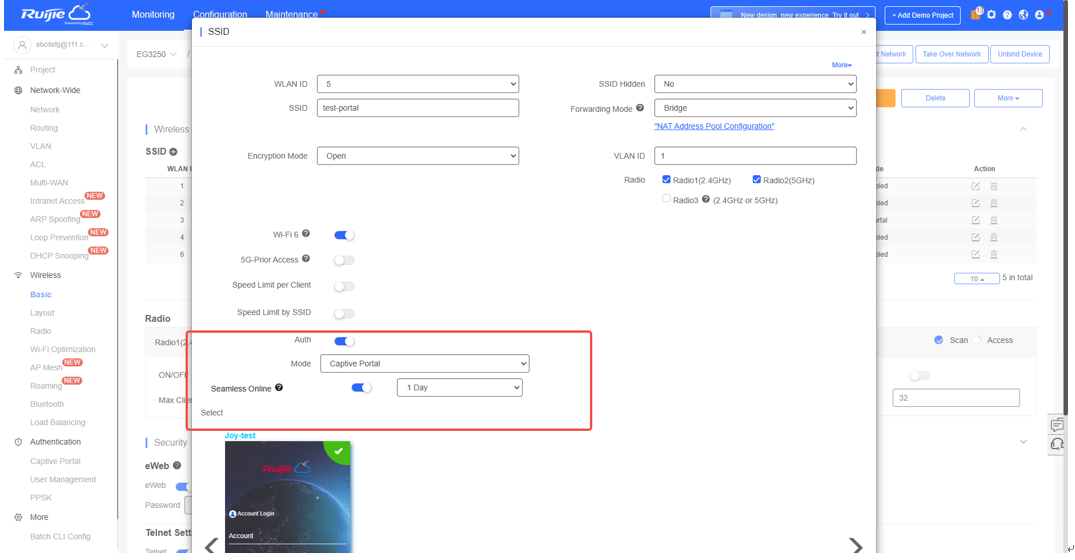
Task: Open settings gear in top bar
Action: (991, 14)
